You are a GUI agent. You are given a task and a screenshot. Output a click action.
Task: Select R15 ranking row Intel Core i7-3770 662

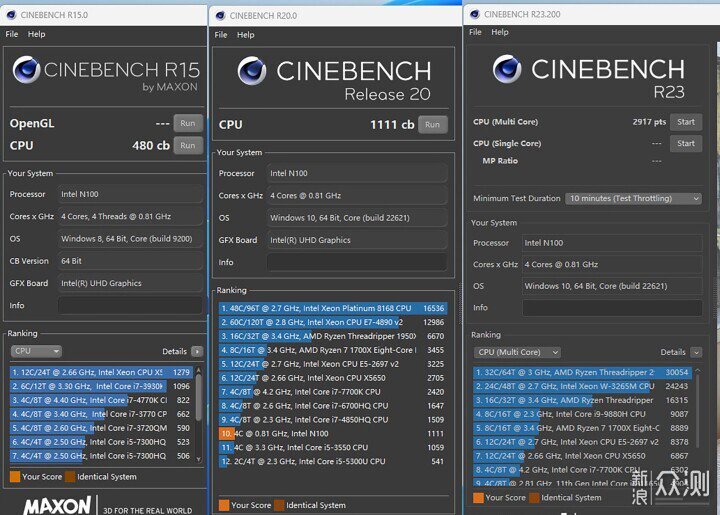click(x=101, y=414)
